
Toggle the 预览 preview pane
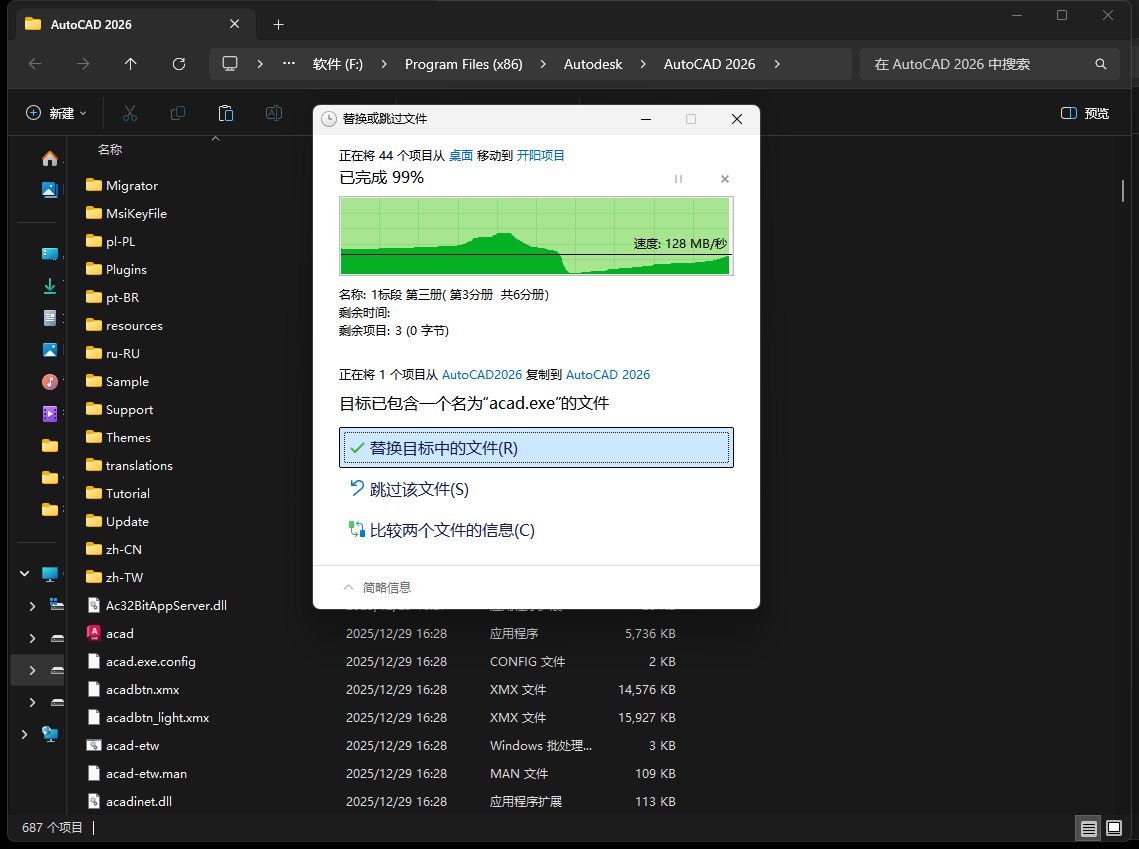pyautogui.click(x=1085, y=113)
